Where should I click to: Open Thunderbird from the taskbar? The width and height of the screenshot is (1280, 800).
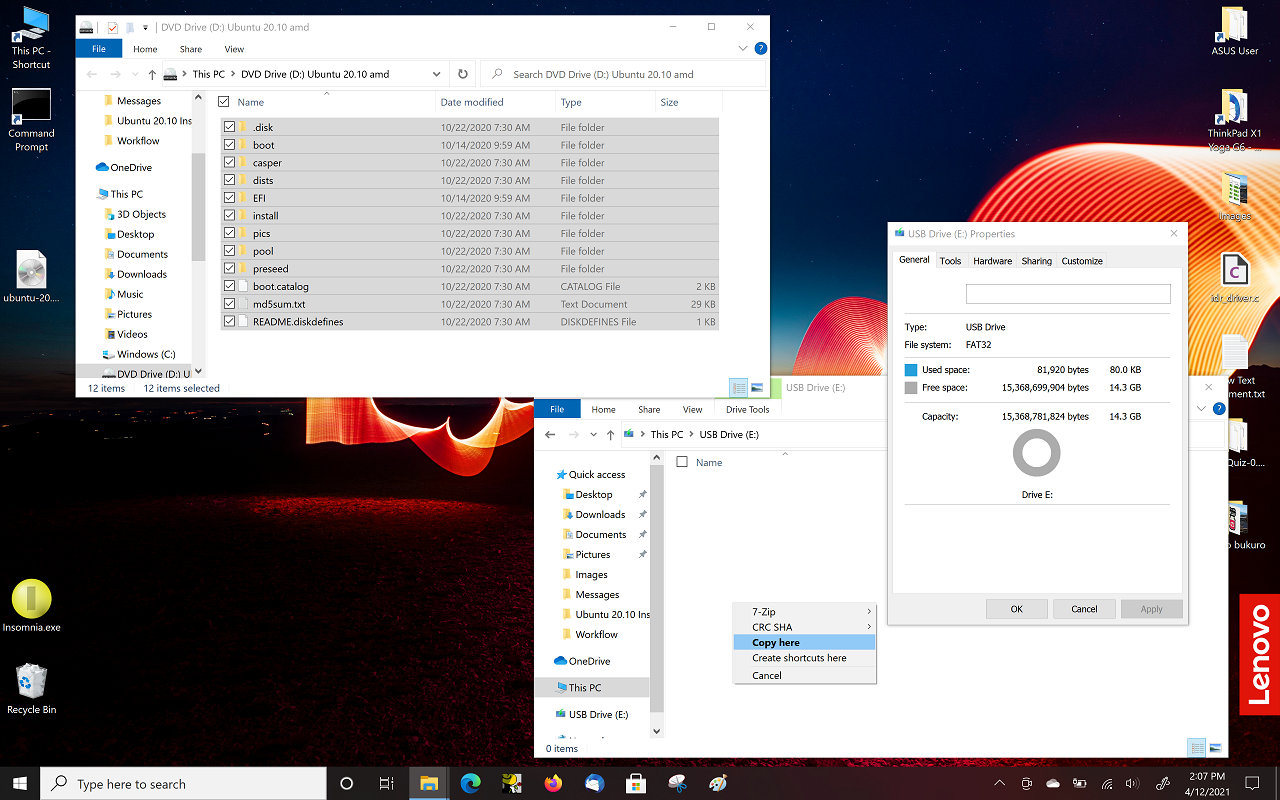click(595, 783)
